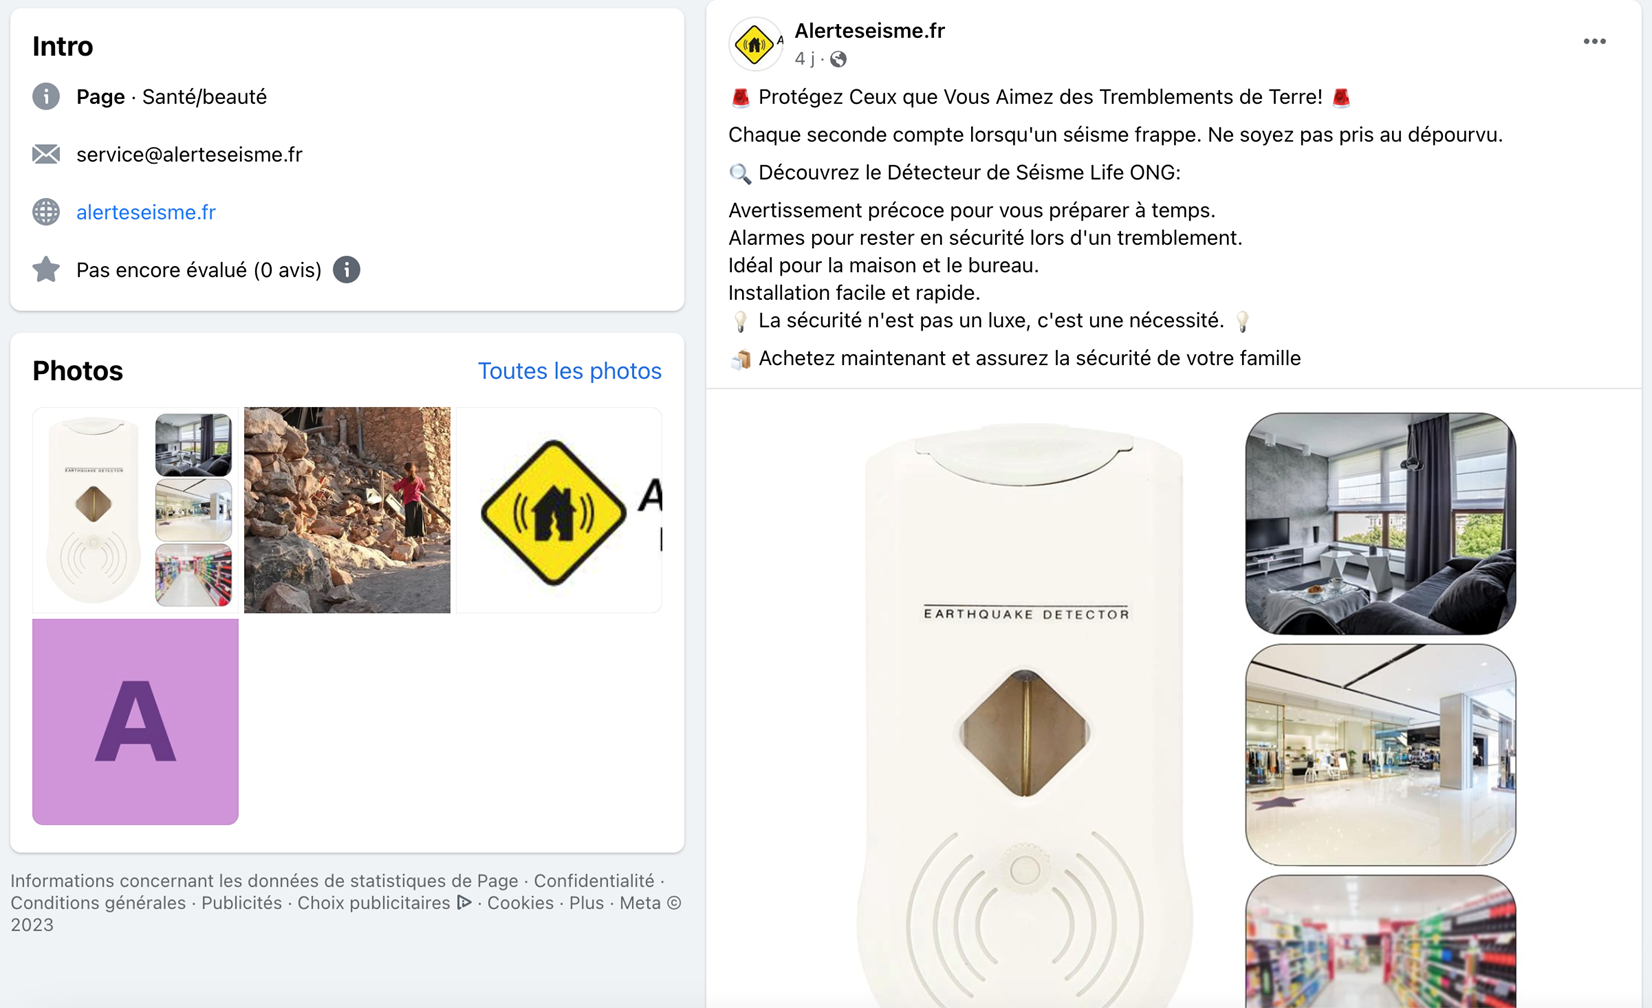Open the earthquake rubble photo thumbnail
The width and height of the screenshot is (1652, 1008).
[347, 510]
